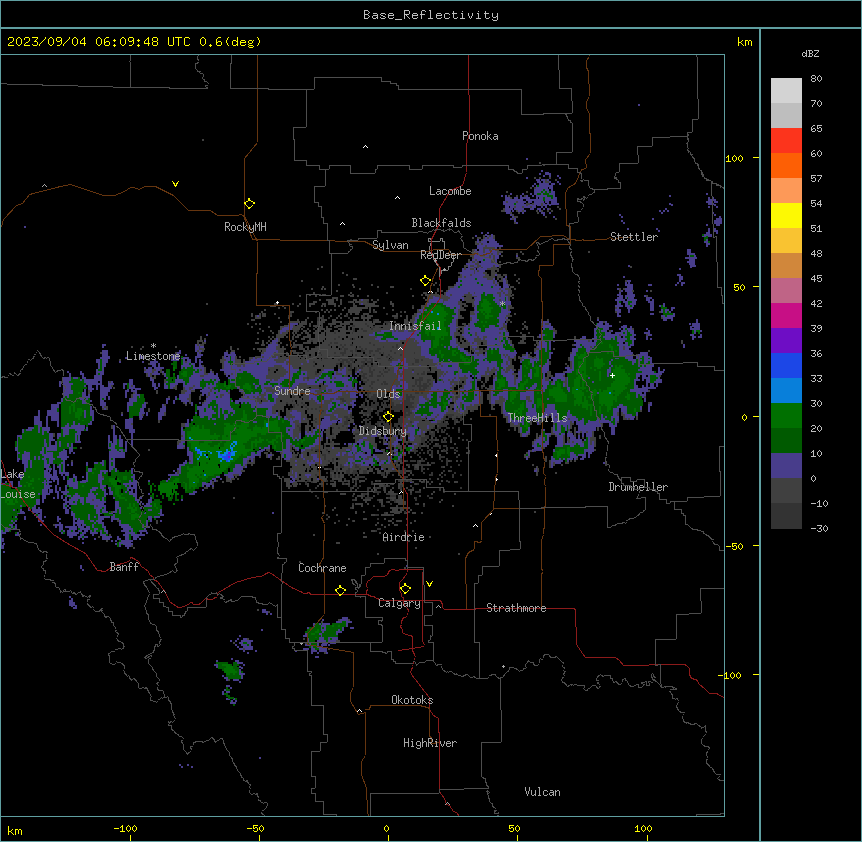Click the HighRiver label
Viewport: 862px width, 842px height.
[430, 743]
